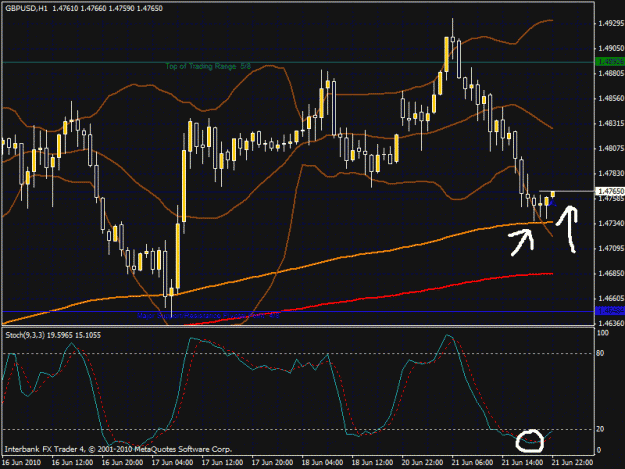Click the 1.46850 price scale value
The image size is (625, 469).
click(611, 274)
